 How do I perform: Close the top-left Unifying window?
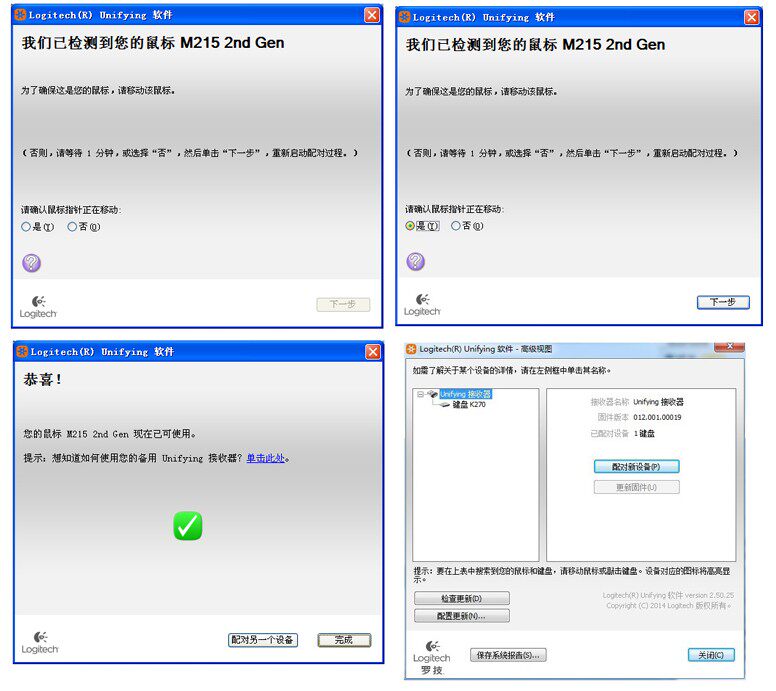tap(372, 15)
